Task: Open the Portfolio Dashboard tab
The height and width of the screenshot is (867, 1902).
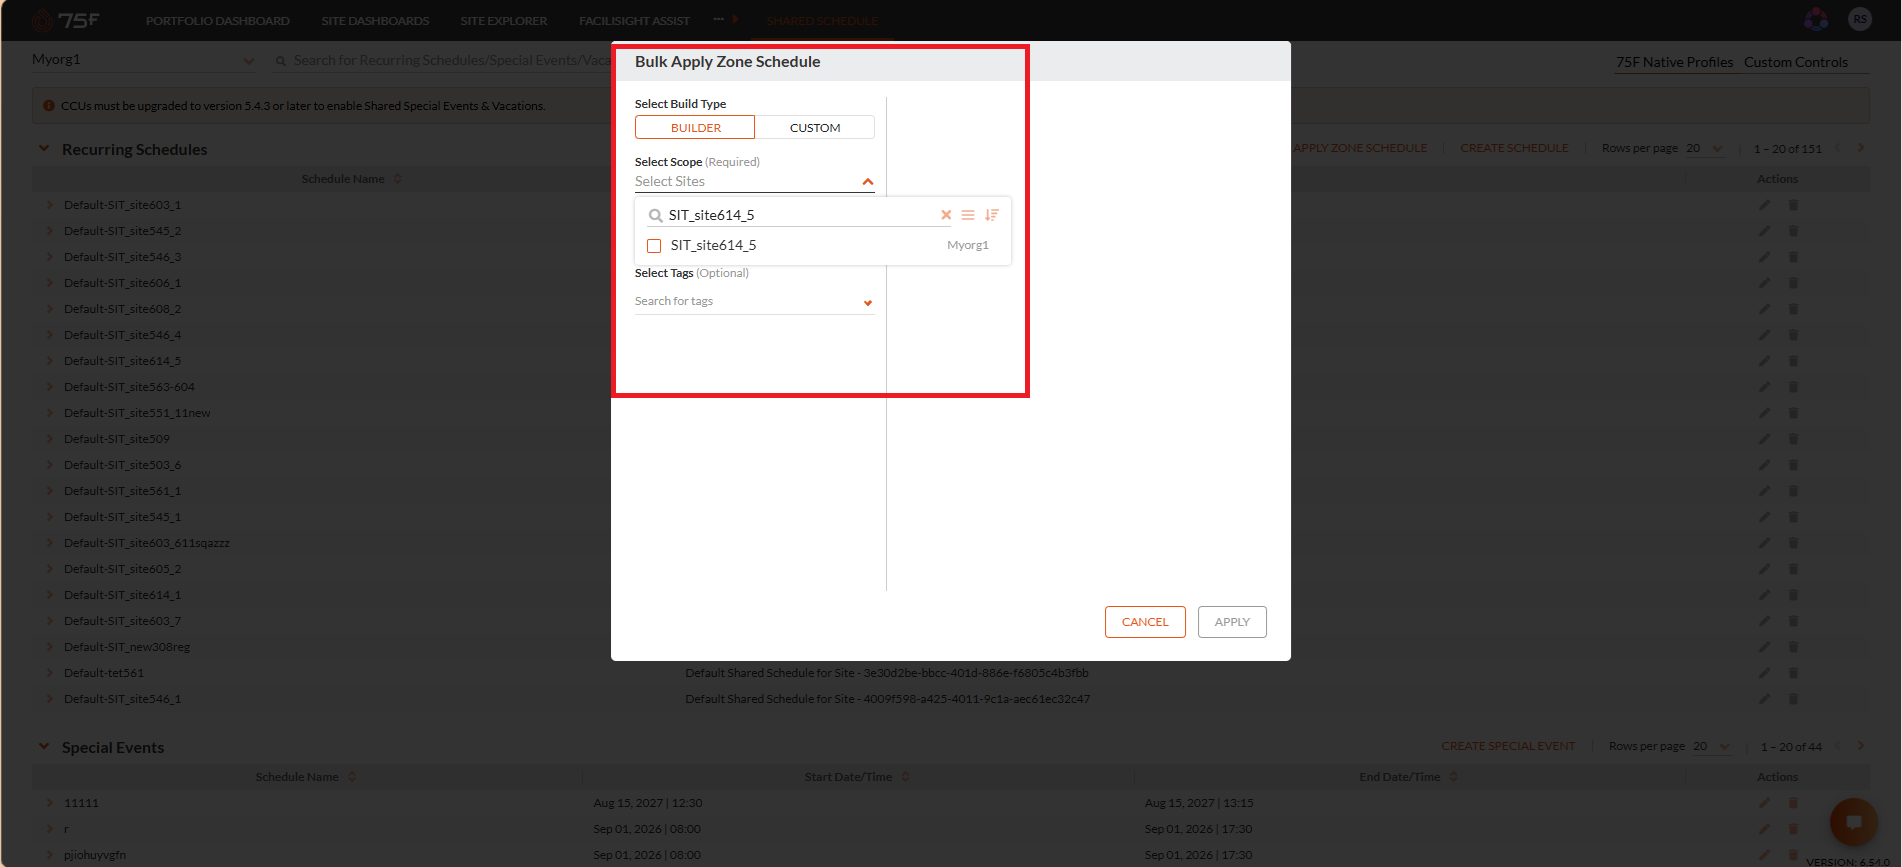Action: click(218, 21)
